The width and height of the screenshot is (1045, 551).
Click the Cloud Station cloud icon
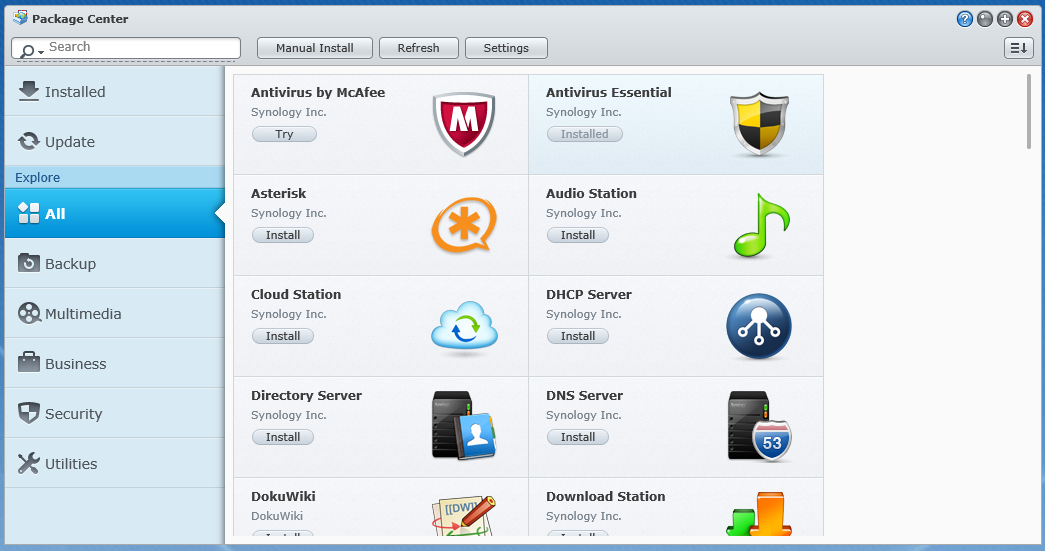coord(465,326)
